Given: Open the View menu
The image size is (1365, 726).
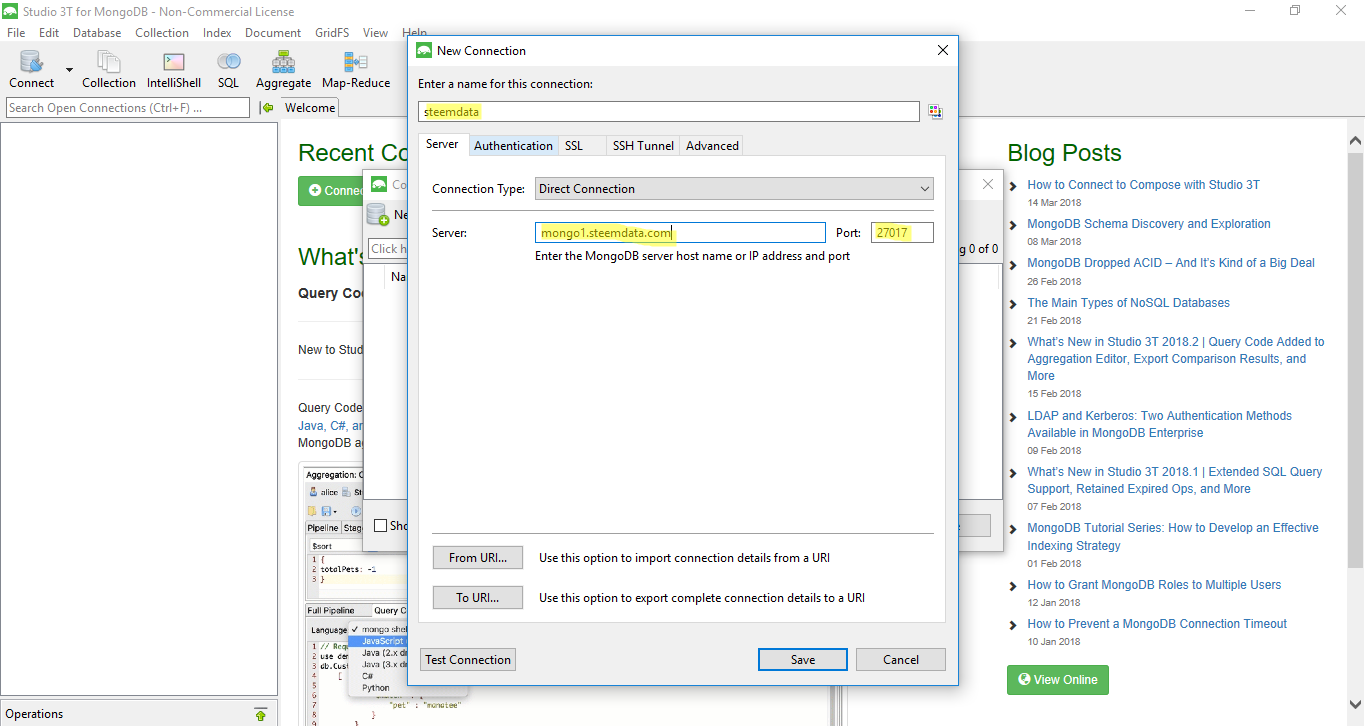Looking at the screenshot, I should click(x=376, y=33).
